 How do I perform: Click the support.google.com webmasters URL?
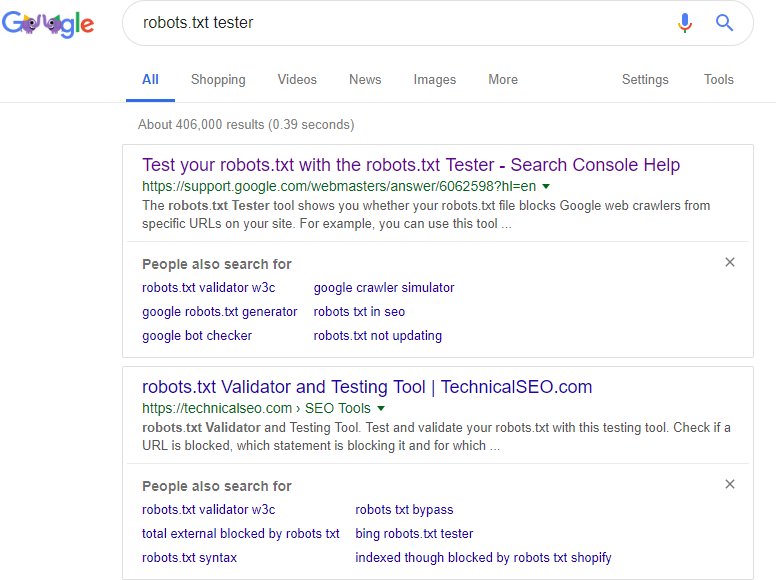click(x=339, y=187)
